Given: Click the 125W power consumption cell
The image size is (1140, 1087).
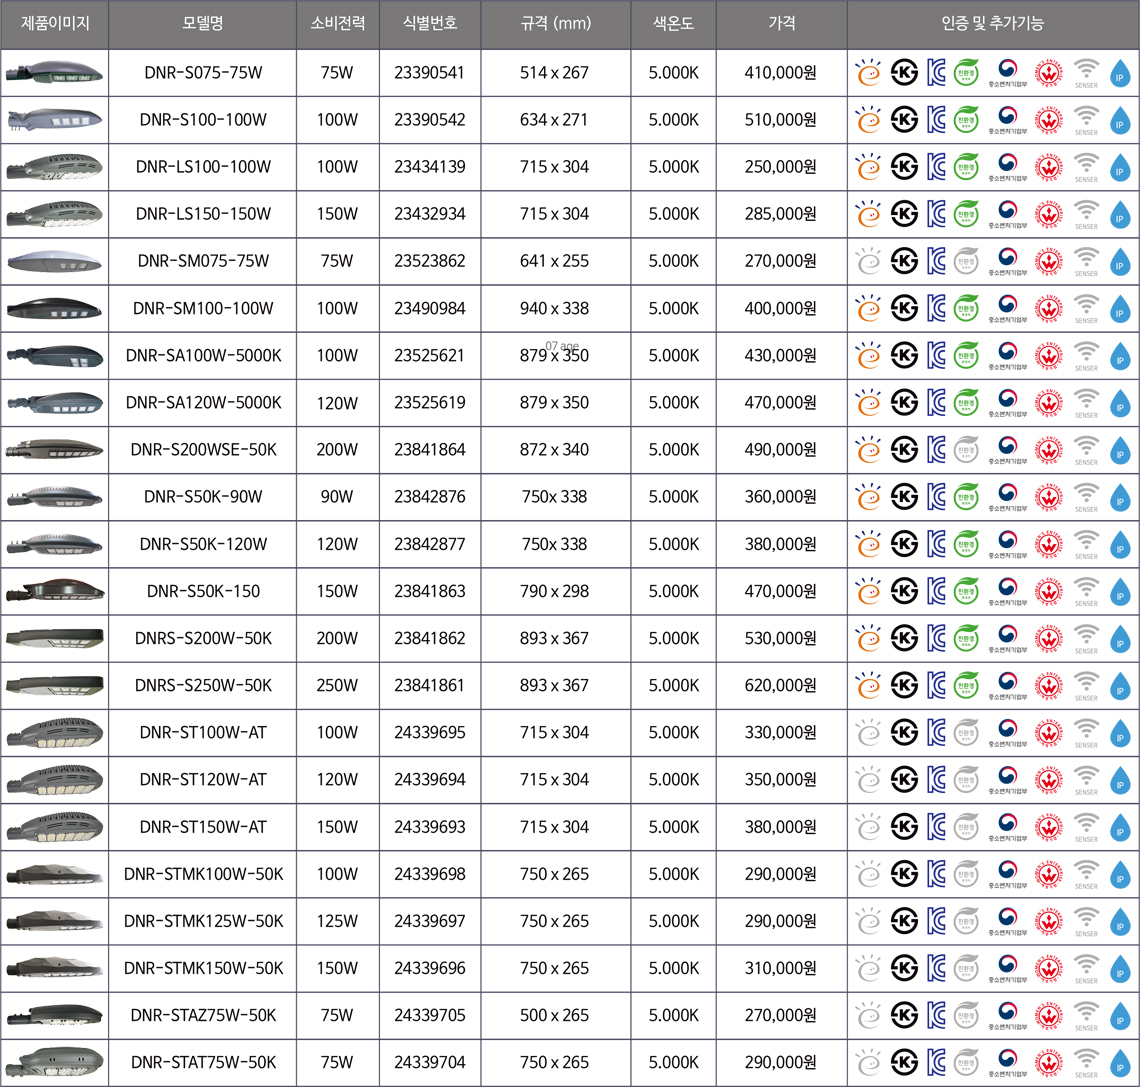Looking at the screenshot, I should pos(337,921).
